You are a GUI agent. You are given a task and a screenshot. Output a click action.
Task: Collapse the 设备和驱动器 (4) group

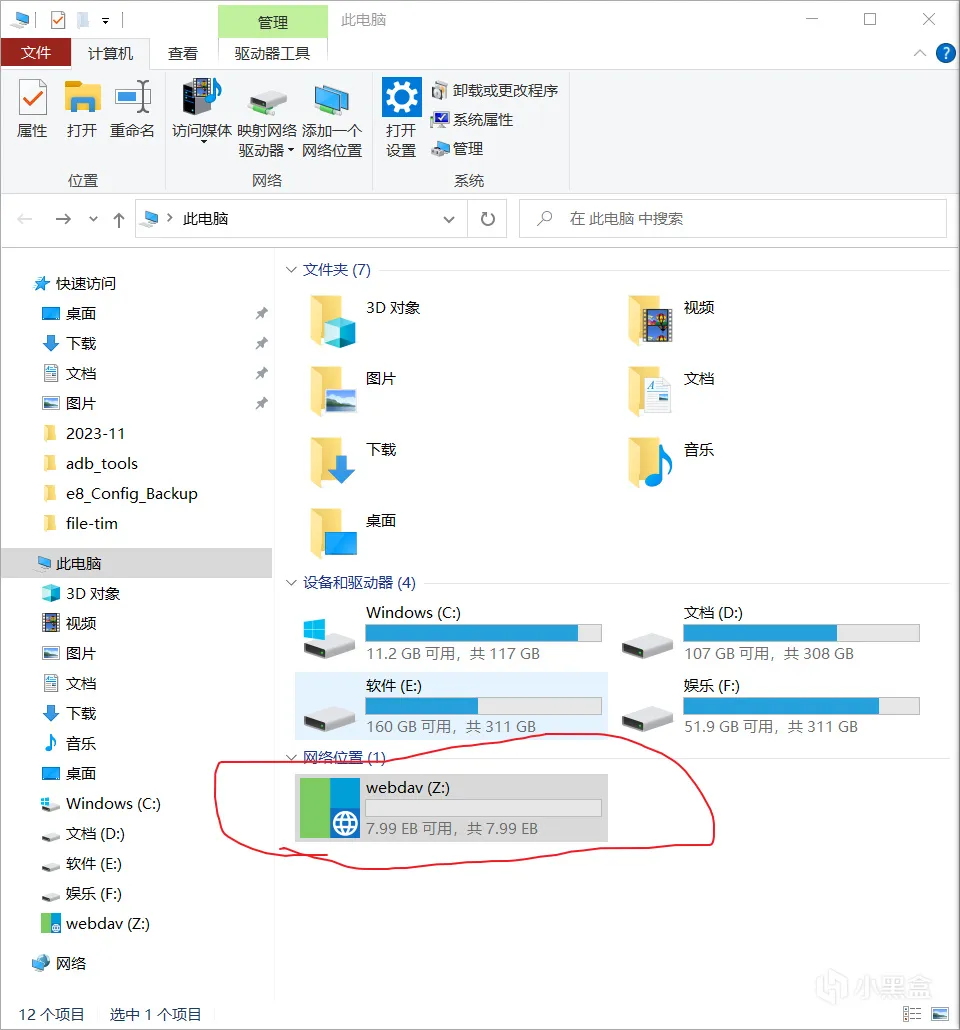pos(291,583)
